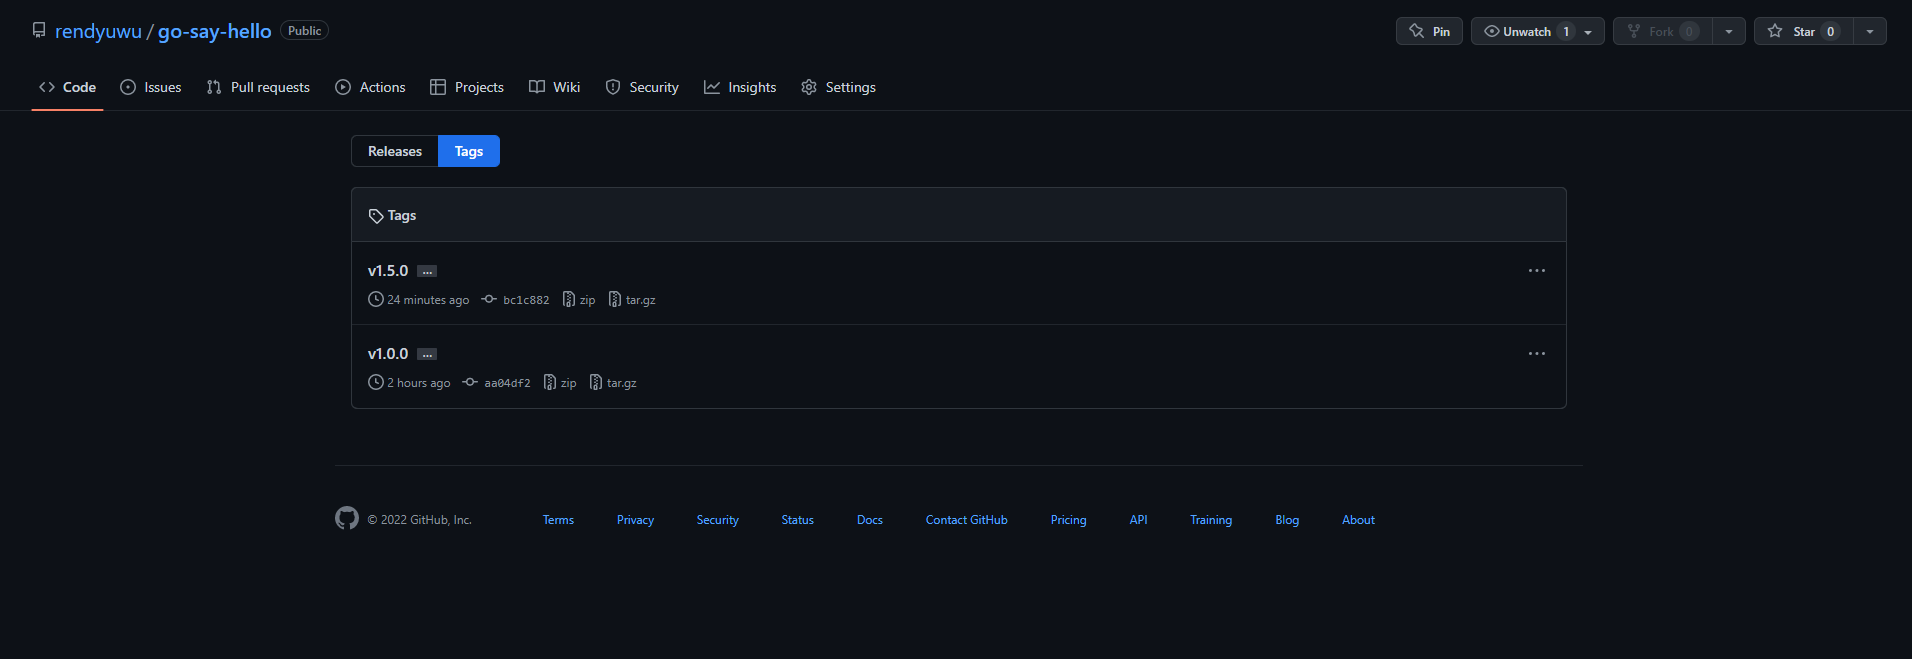Click Contact GitHub in the footer
This screenshot has width=1912, height=659.
967,520
